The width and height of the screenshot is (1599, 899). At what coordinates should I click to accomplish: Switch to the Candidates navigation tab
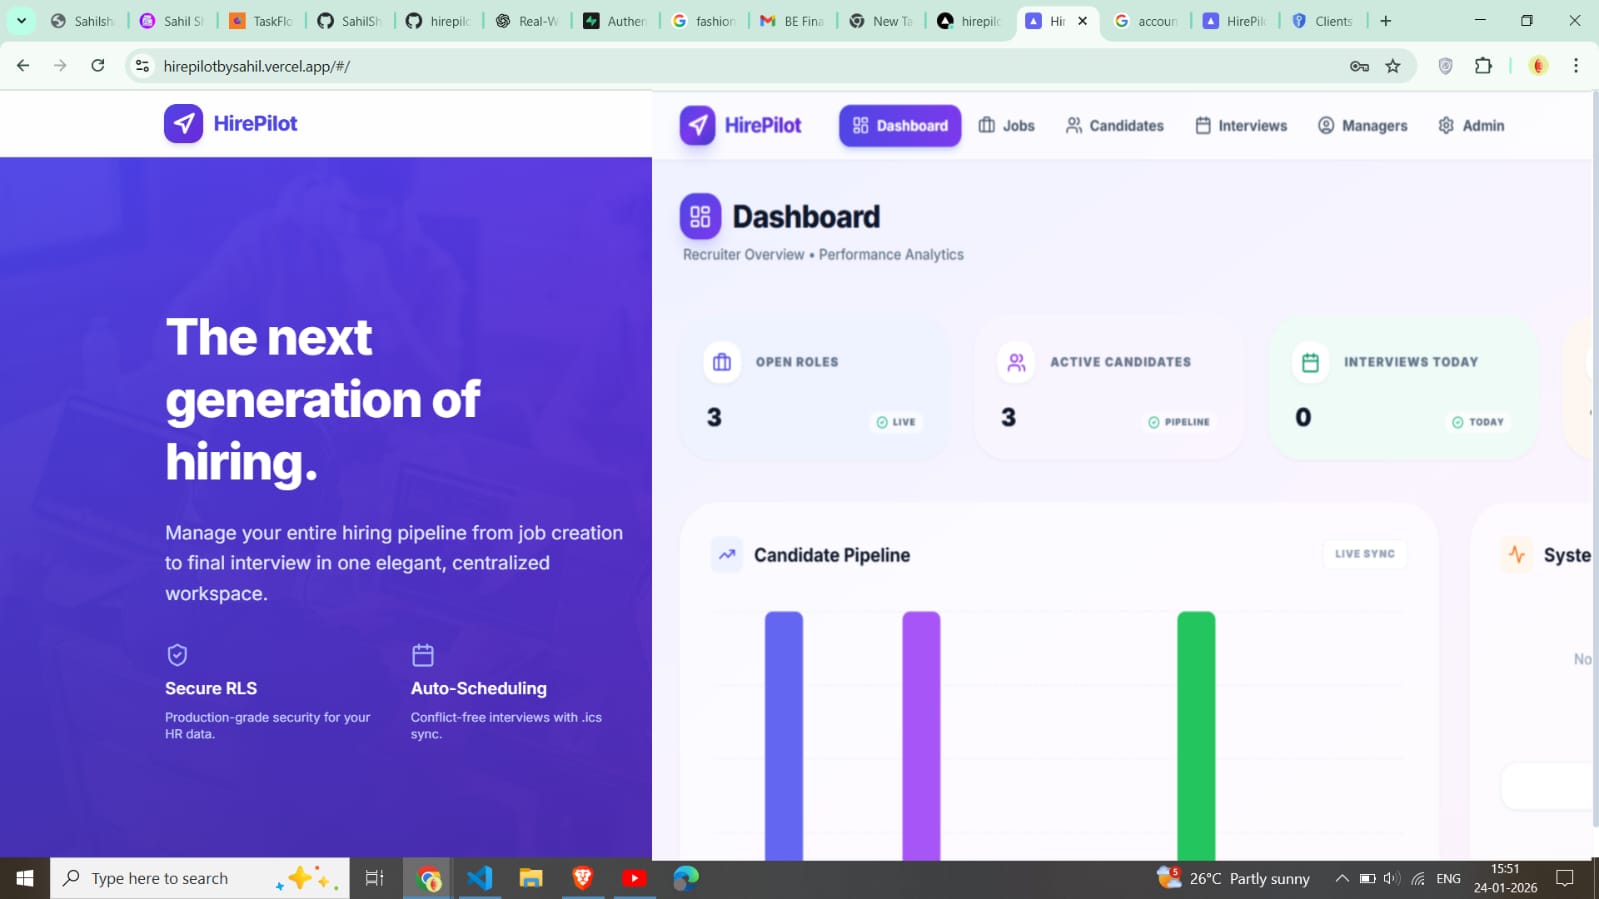[1114, 126]
